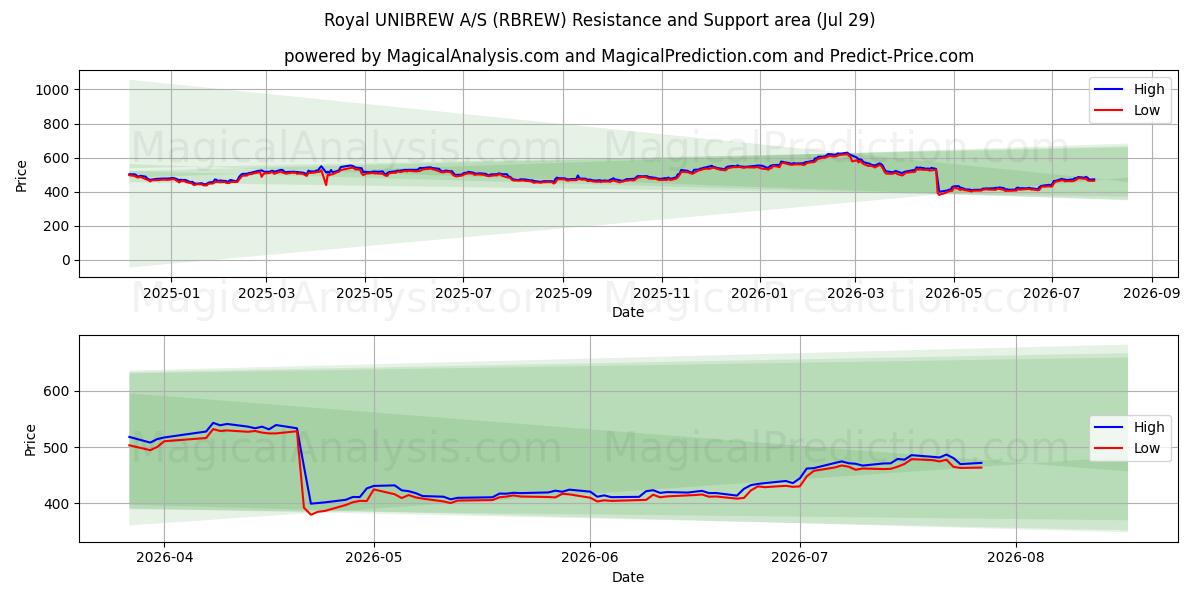Click the '2025-07' x-axis tick label
This screenshot has height=600, width=1200.
[x=462, y=294]
